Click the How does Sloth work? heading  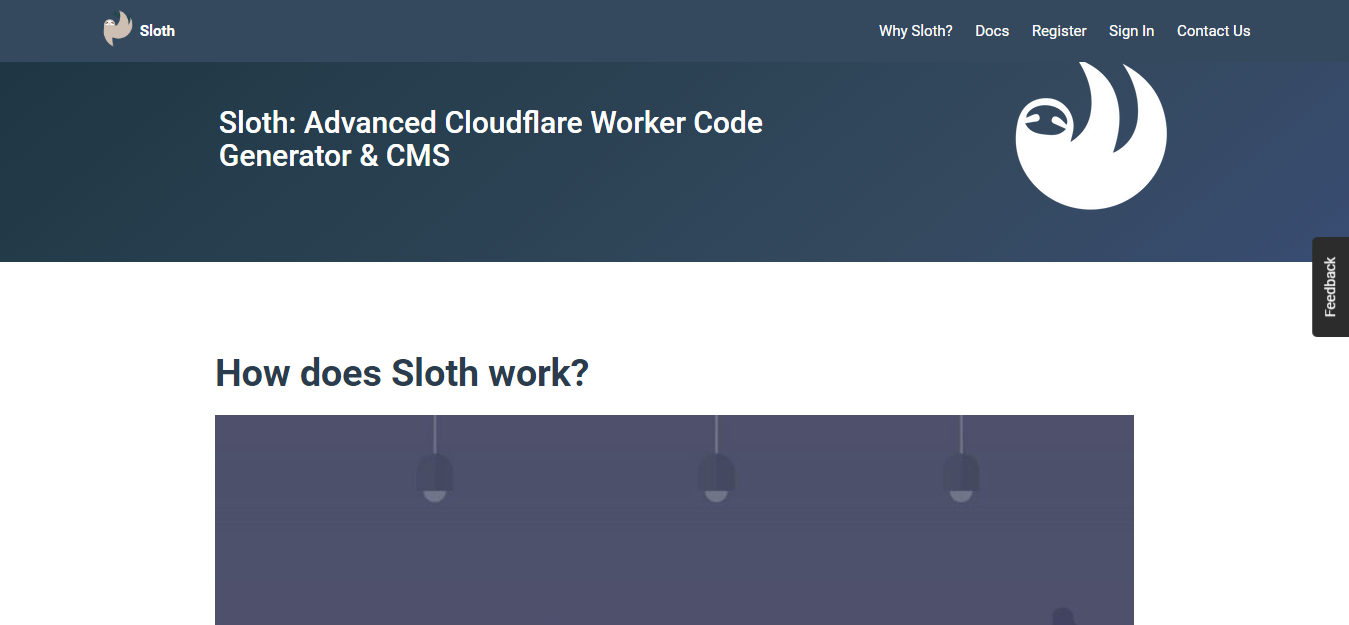click(402, 373)
